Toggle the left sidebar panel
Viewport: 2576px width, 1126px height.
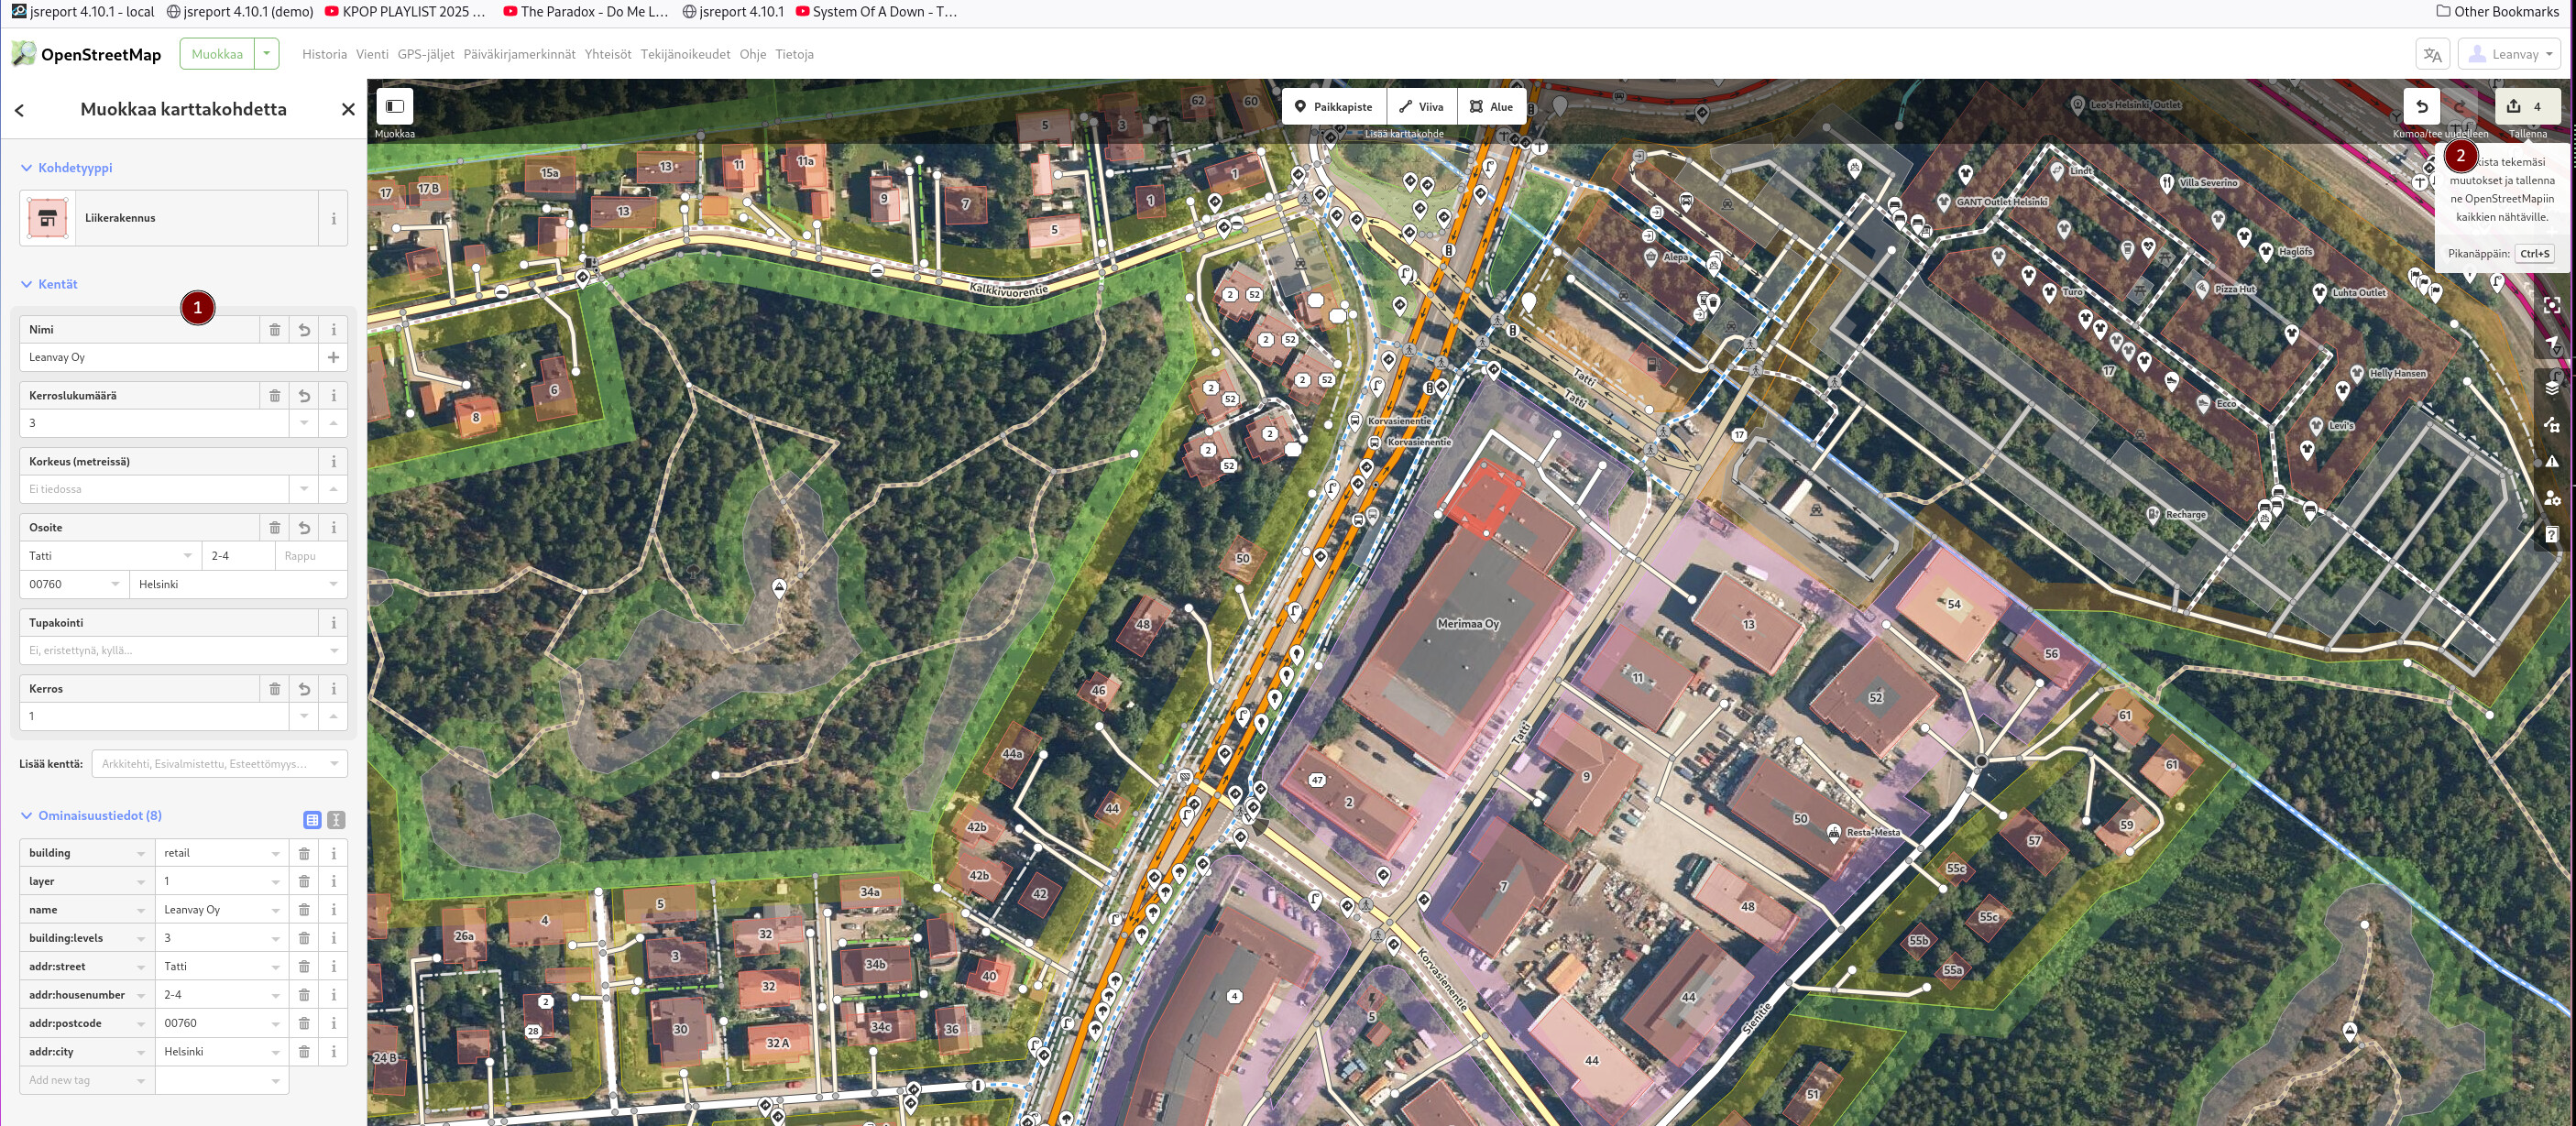click(x=395, y=106)
